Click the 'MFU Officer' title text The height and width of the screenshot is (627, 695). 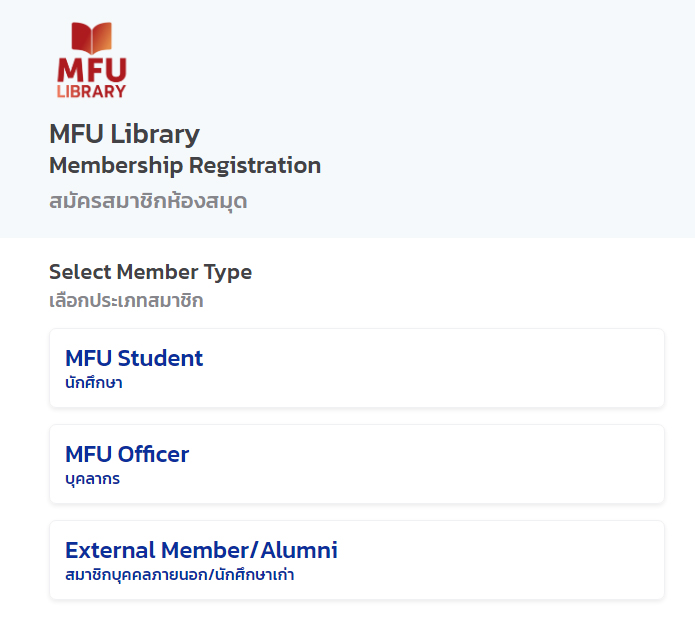pos(127,454)
